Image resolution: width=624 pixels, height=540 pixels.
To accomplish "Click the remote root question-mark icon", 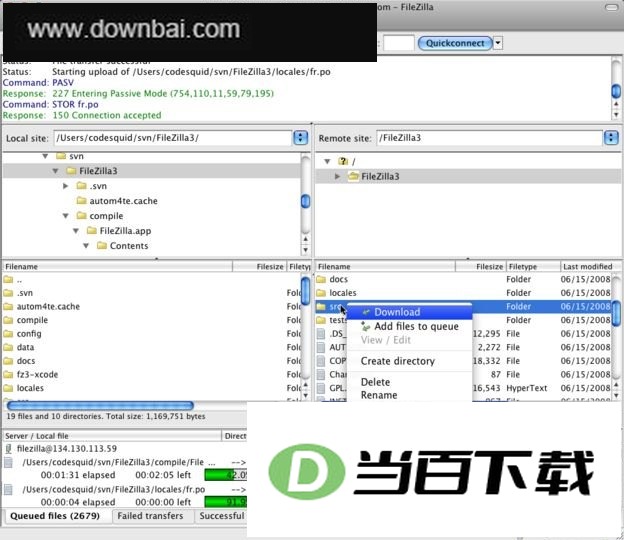I will click(x=343, y=161).
